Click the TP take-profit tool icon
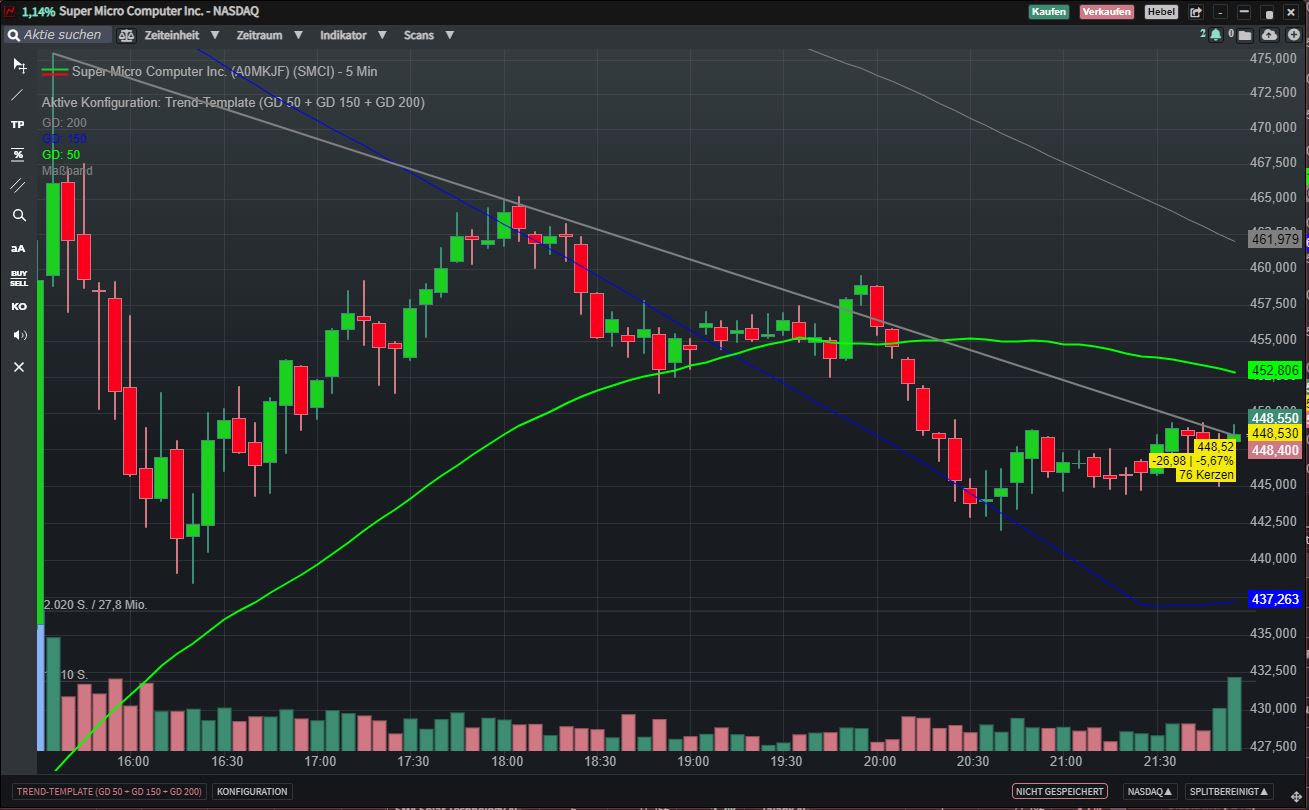Viewport: 1309px width, 810px height. 18,125
